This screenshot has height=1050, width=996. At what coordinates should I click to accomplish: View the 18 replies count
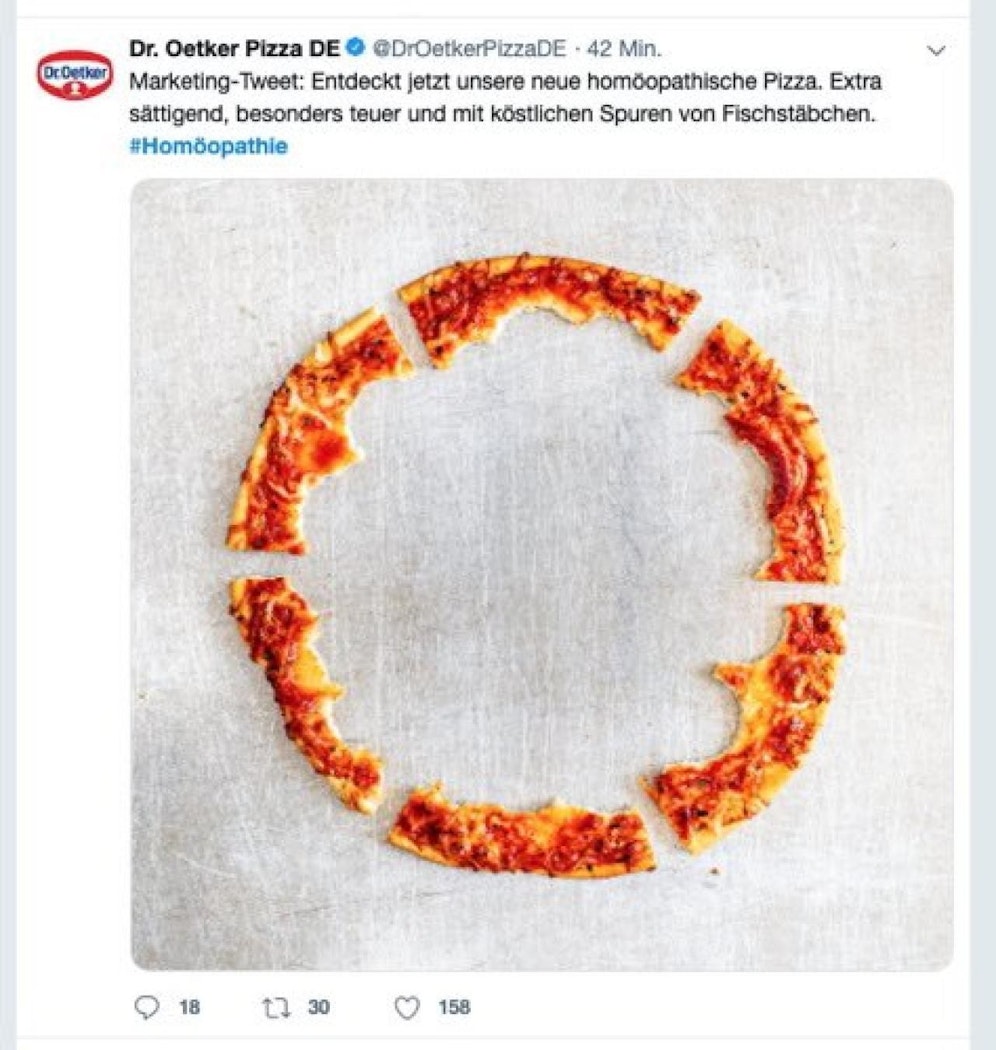tap(188, 1008)
